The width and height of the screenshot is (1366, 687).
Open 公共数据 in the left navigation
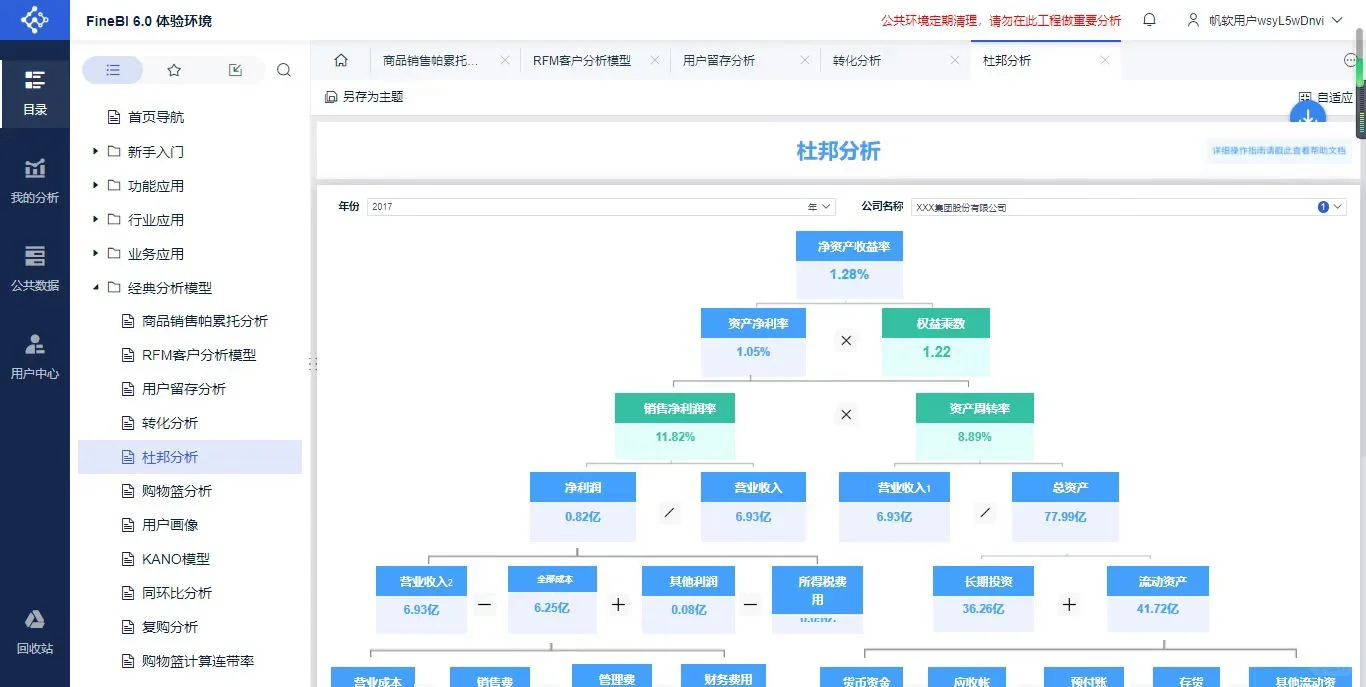tap(35, 269)
